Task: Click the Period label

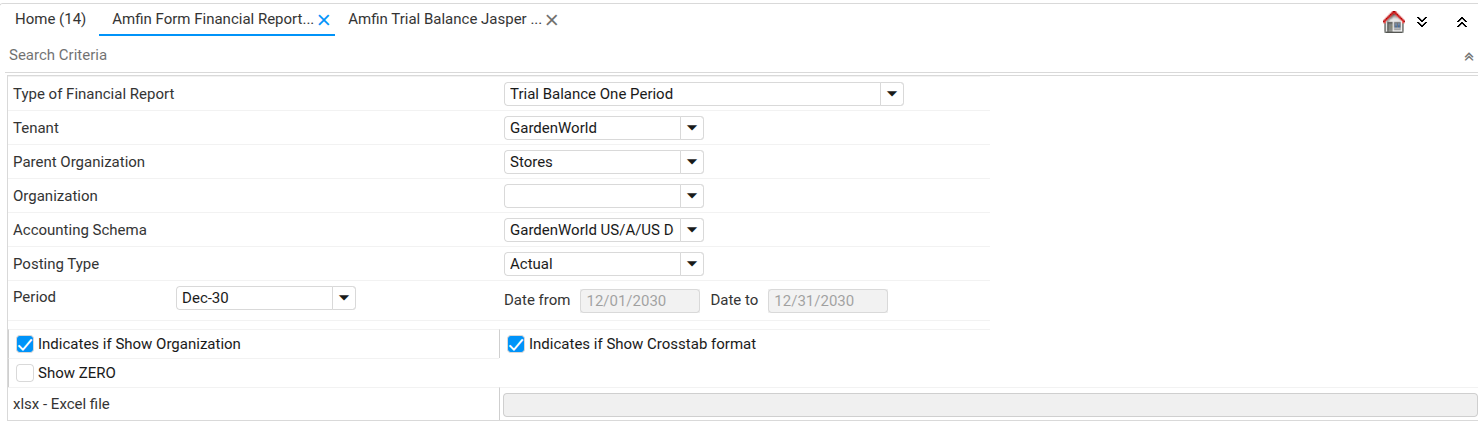Action: pyautogui.click(x=34, y=297)
